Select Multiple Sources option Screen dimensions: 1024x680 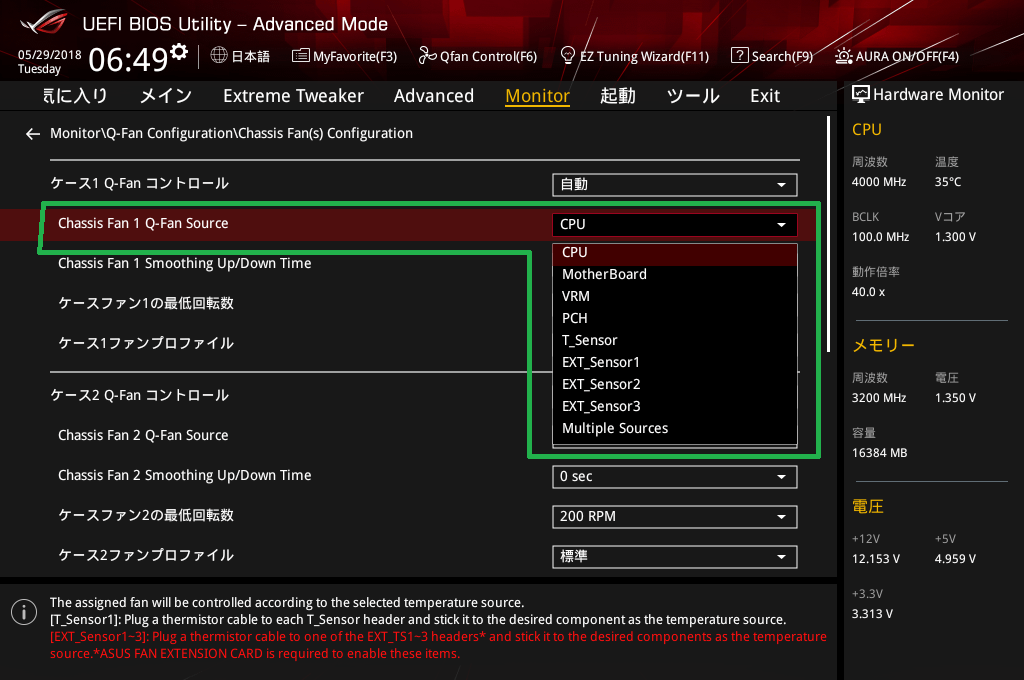coord(675,429)
